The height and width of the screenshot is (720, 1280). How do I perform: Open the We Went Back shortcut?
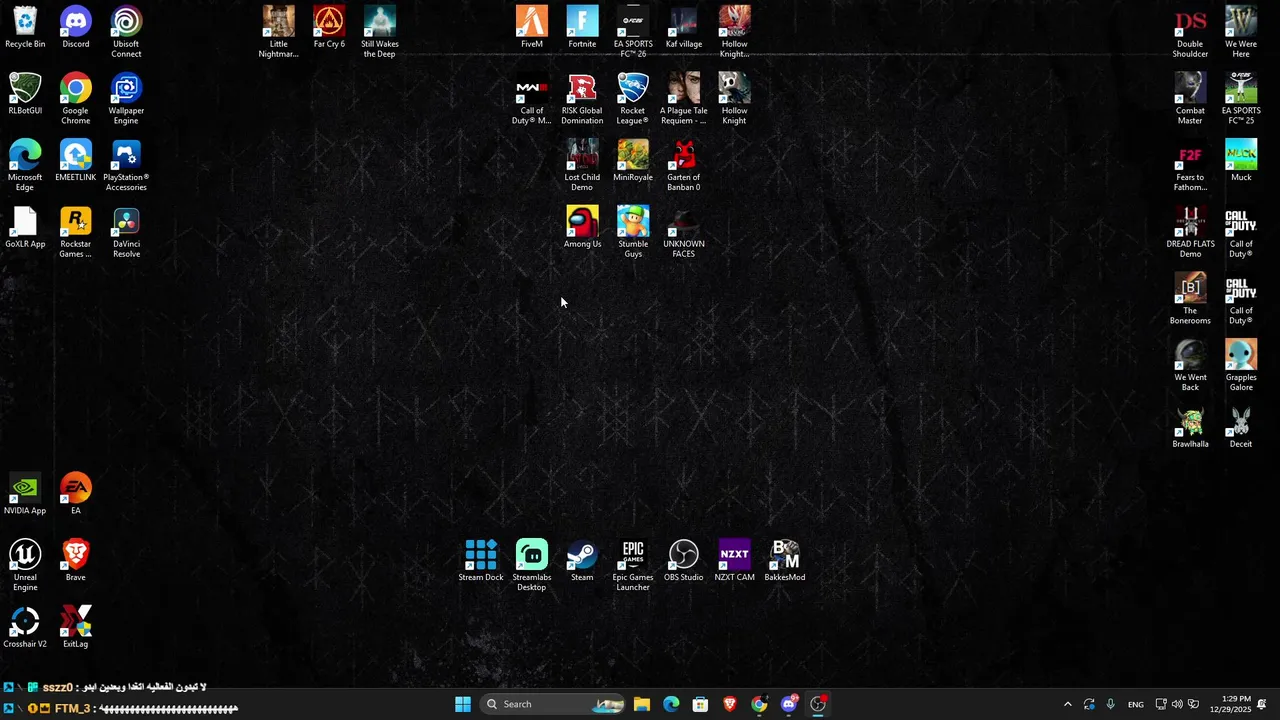tap(1190, 366)
